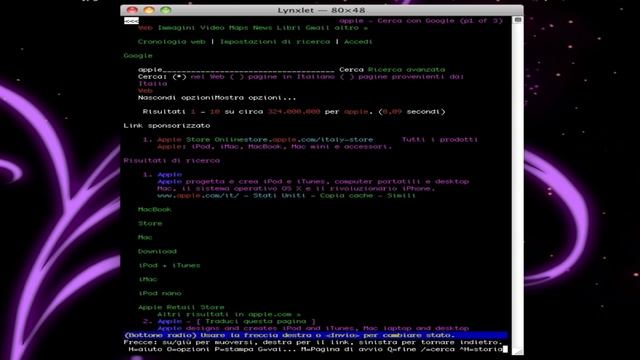Open the Gmail link in top navigation
Screen dimensions: 640x360
(318, 28)
